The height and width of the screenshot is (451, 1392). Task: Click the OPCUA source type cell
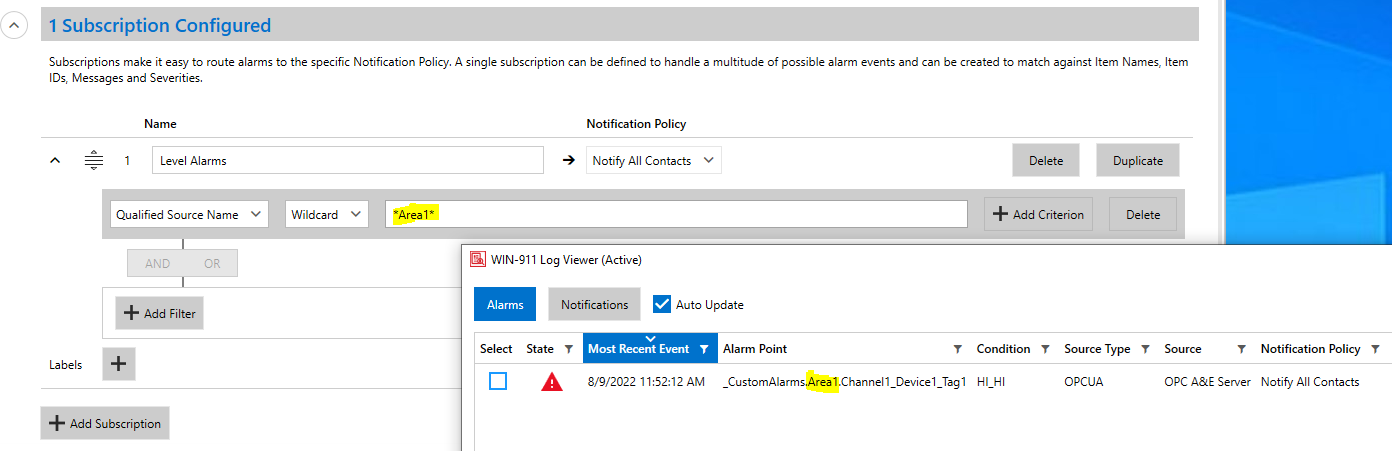1085,382
